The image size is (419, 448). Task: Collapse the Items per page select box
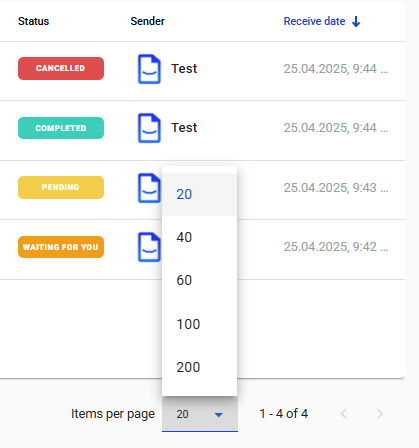click(200, 414)
